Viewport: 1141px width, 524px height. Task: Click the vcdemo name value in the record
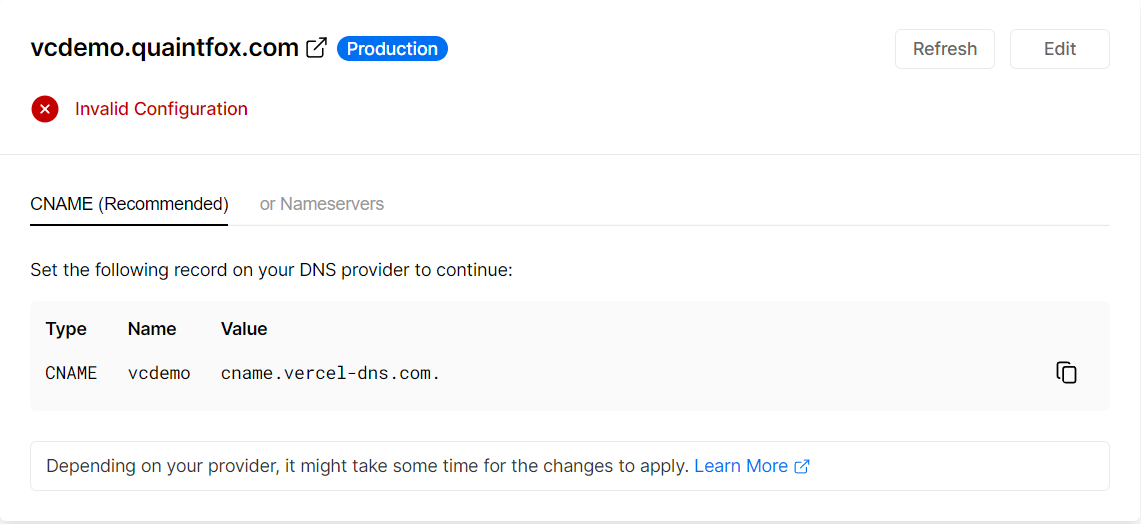(x=159, y=373)
